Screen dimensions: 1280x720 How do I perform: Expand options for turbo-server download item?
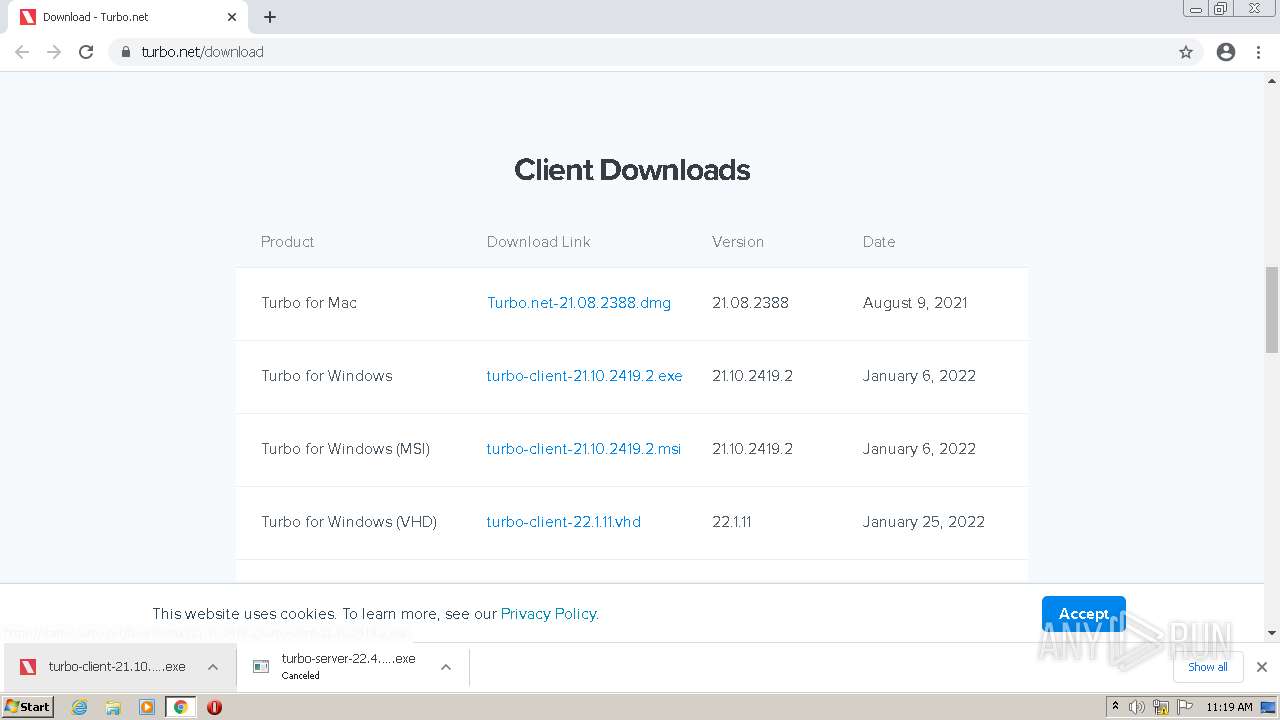[446, 667]
